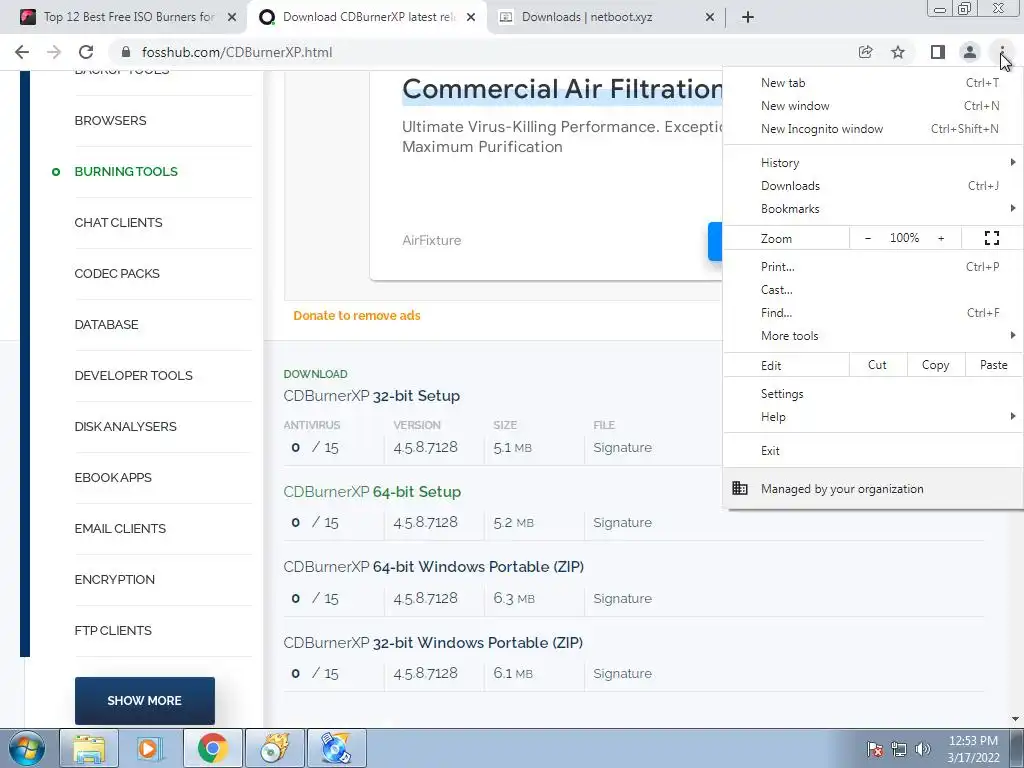The width and height of the screenshot is (1024, 768).
Task: Choose Print from menu
Action: tap(872, 266)
